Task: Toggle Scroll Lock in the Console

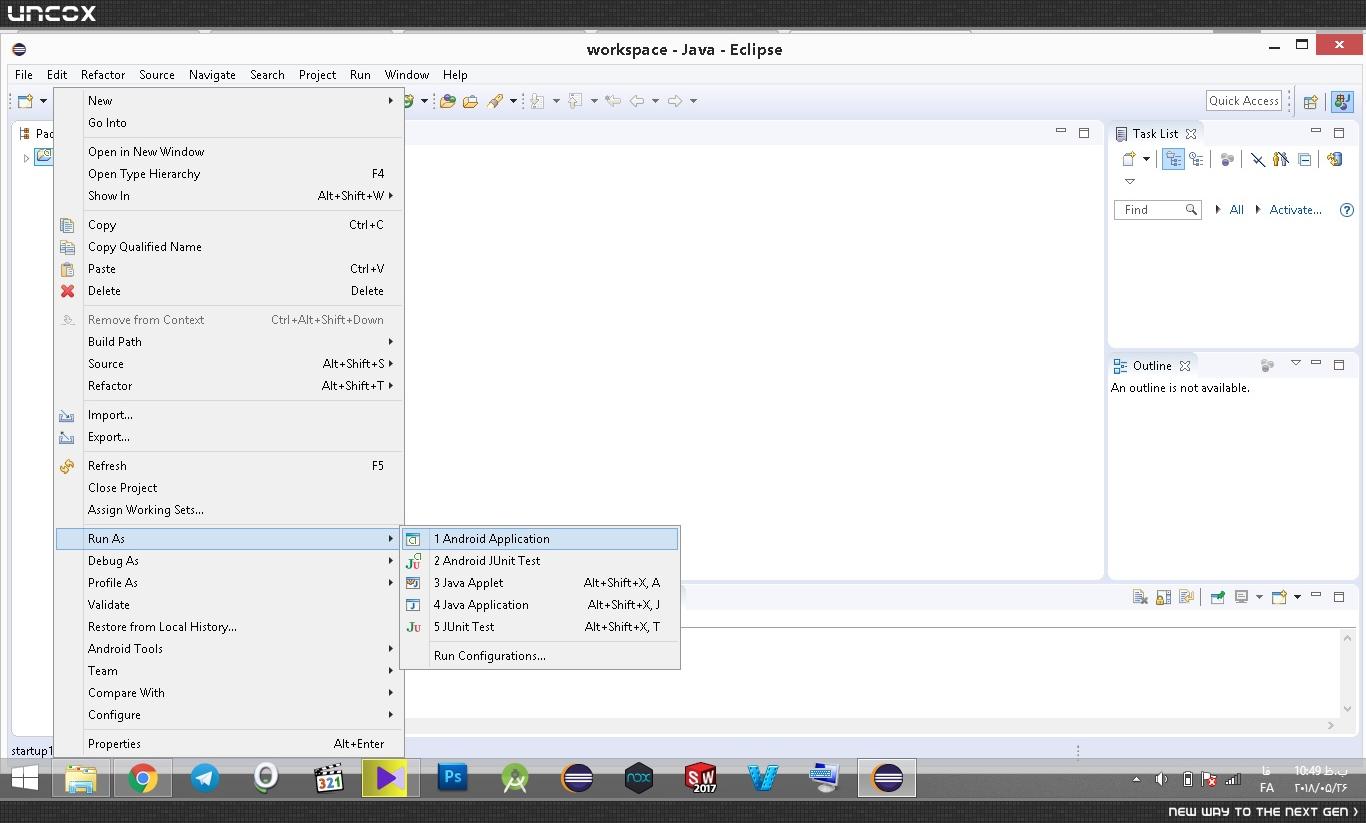Action: pos(1163,597)
